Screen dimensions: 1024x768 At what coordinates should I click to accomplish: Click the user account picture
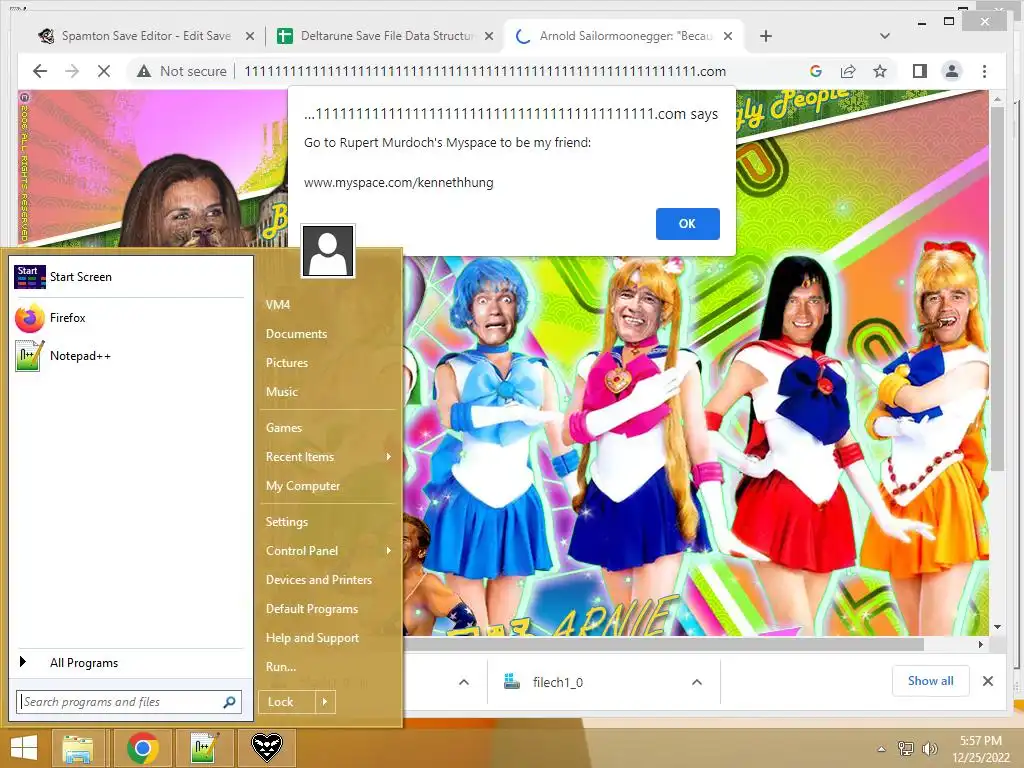[x=328, y=251]
